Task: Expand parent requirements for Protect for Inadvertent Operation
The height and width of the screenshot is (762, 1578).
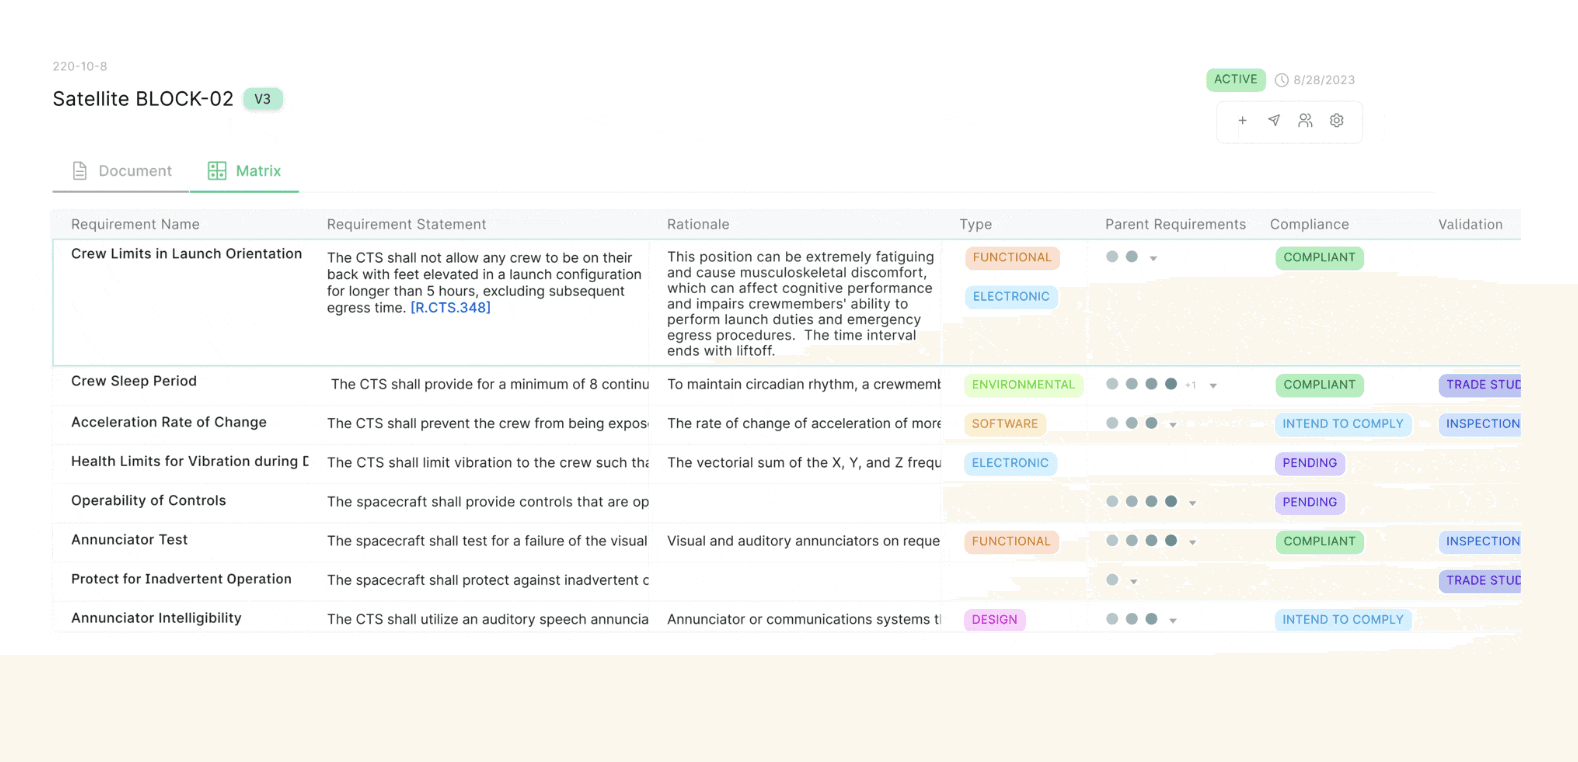Action: pyautogui.click(x=1133, y=581)
